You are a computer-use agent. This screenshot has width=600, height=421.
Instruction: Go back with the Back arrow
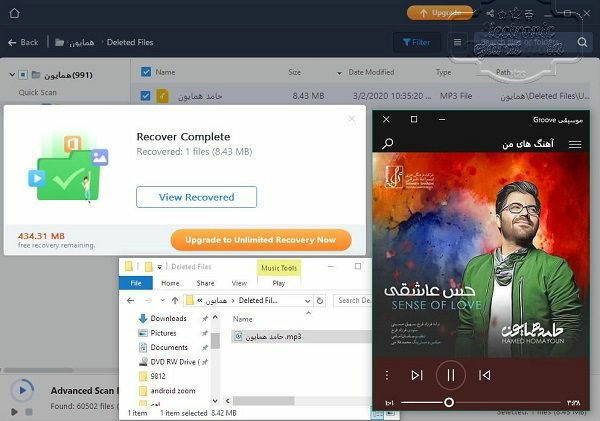click(23, 42)
